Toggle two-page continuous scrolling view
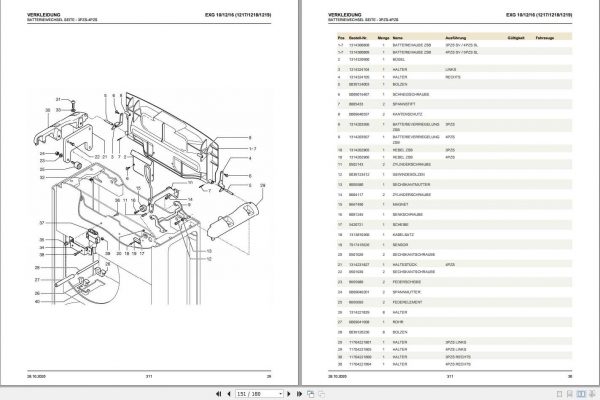 click(x=592, y=394)
